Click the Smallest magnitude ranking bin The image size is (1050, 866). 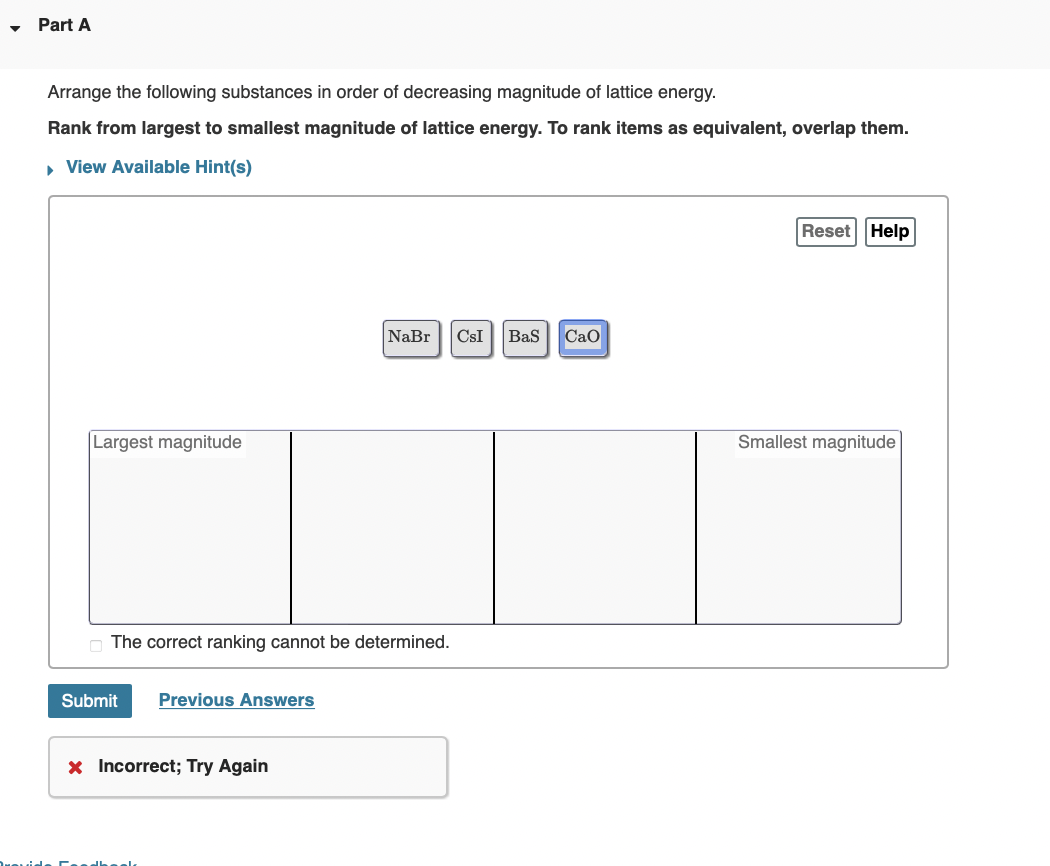pyautogui.click(x=799, y=527)
